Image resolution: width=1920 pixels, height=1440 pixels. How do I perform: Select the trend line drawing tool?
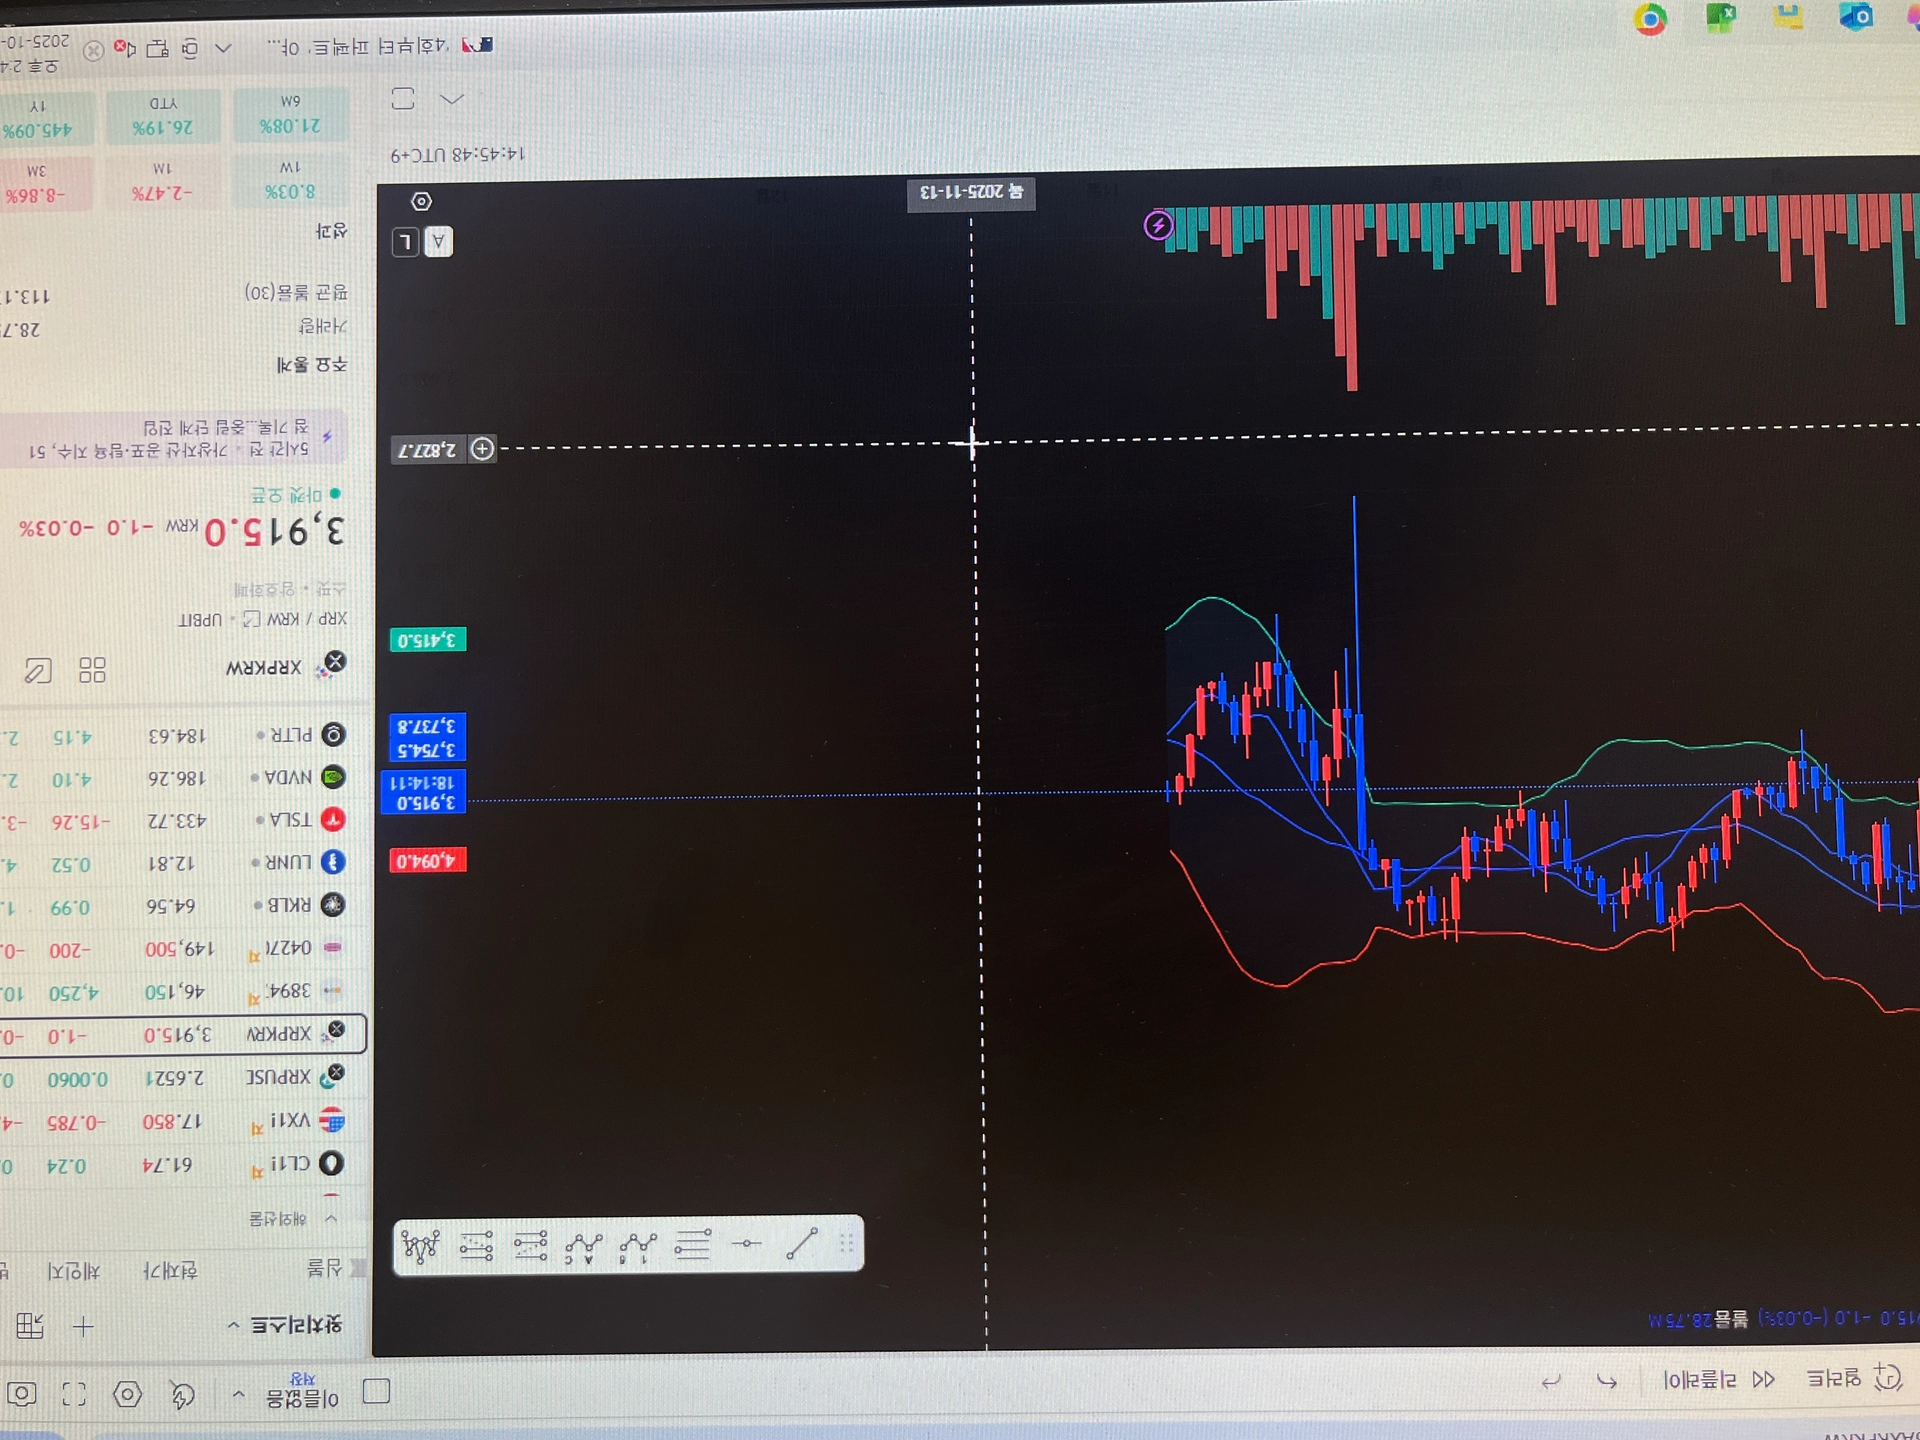[802, 1244]
